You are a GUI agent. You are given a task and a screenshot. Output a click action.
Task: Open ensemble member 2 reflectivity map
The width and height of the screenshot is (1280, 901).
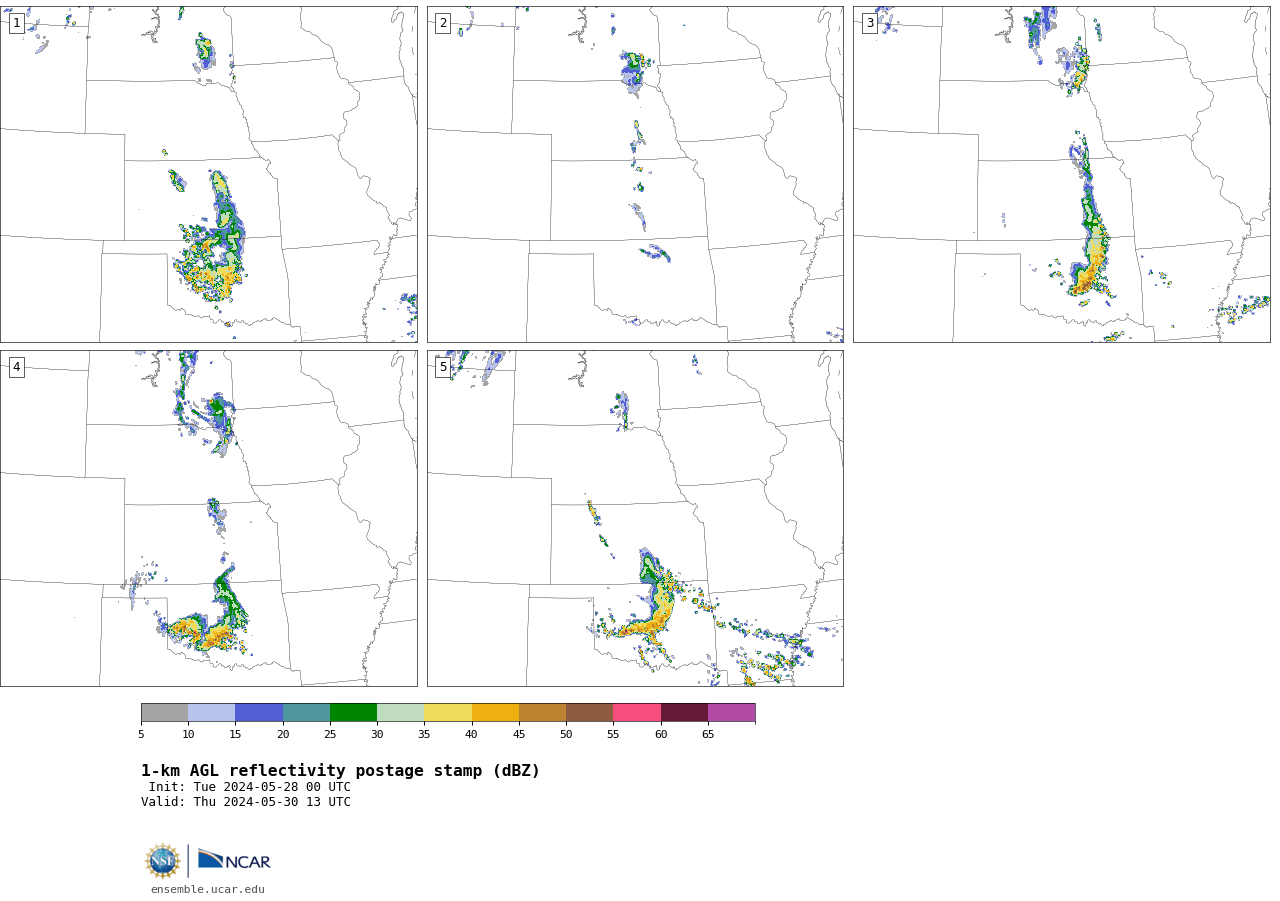[635, 175]
